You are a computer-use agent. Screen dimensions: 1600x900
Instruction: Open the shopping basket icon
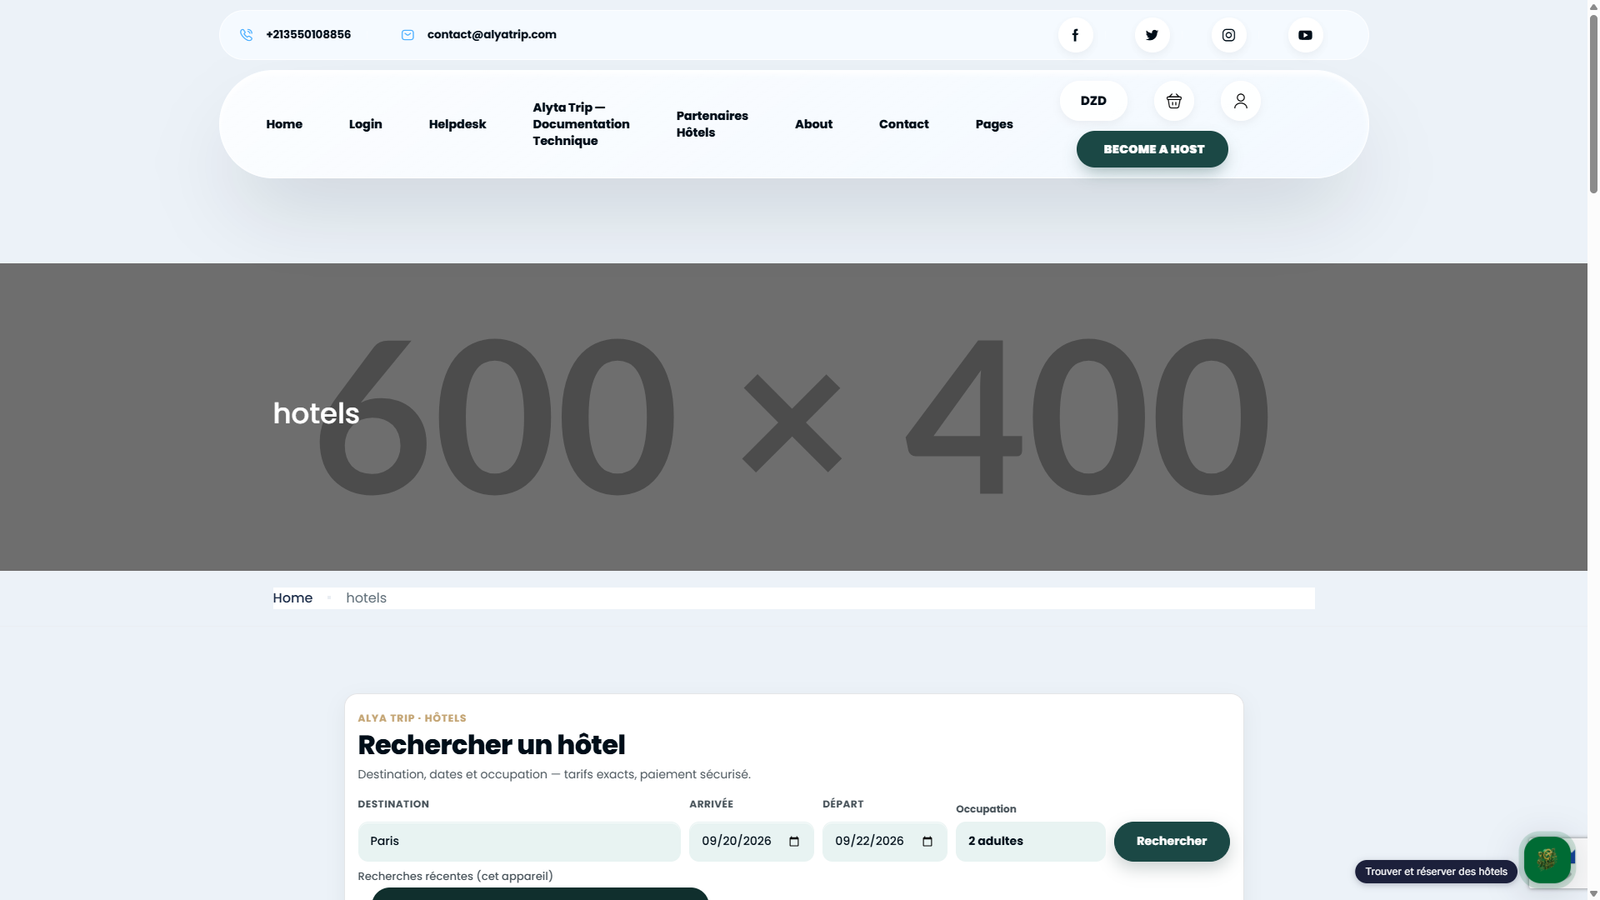click(1174, 101)
